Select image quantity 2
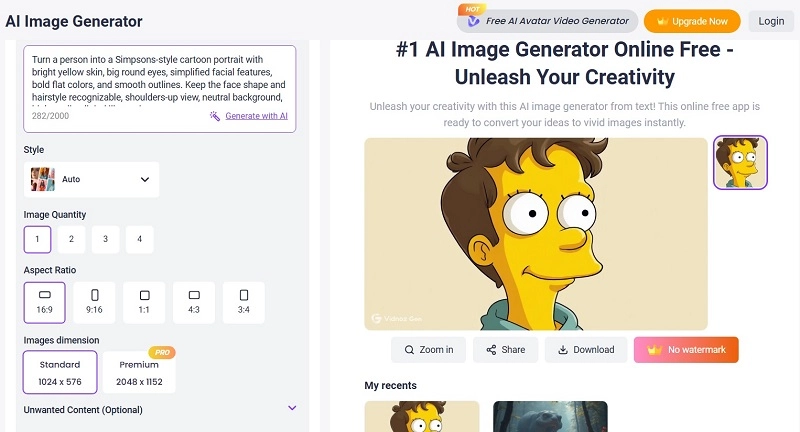This screenshot has height=432, width=800. [x=71, y=239]
